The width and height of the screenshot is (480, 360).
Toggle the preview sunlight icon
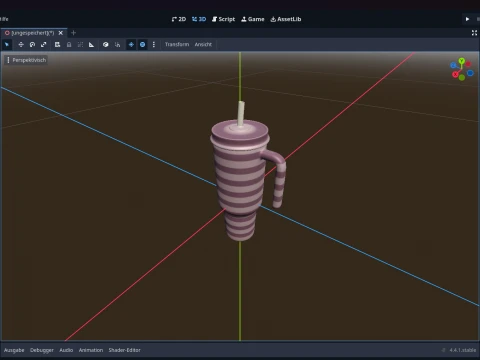pyautogui.click(x=131, y=44)
